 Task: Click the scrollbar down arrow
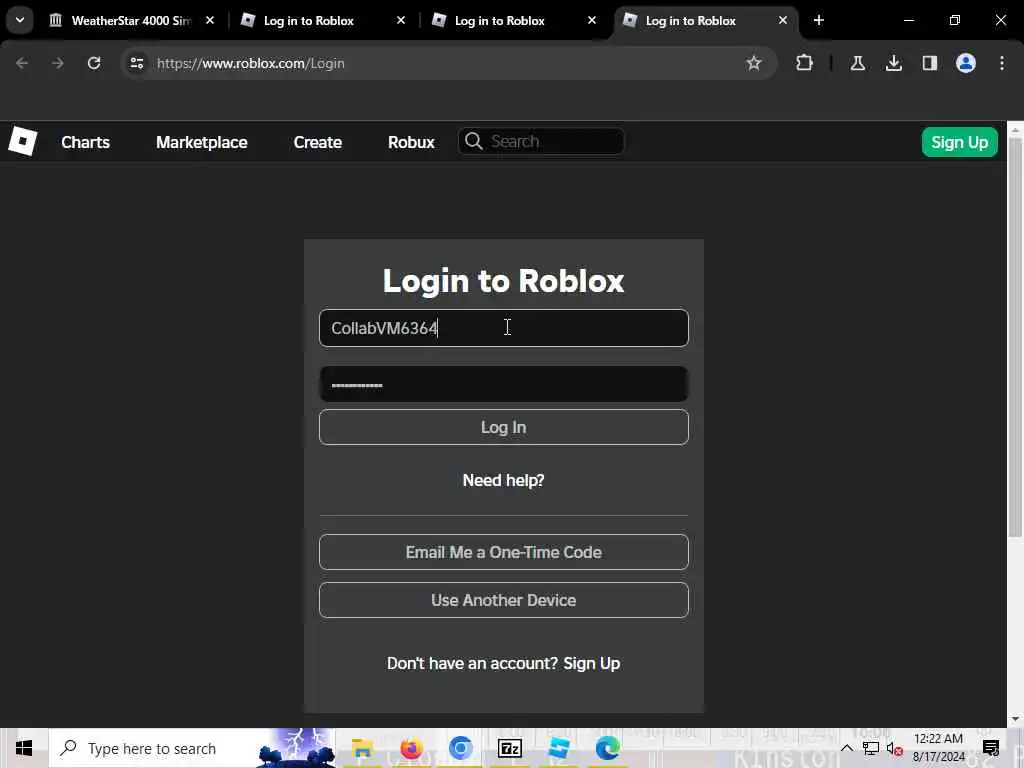click(1015, 719)
